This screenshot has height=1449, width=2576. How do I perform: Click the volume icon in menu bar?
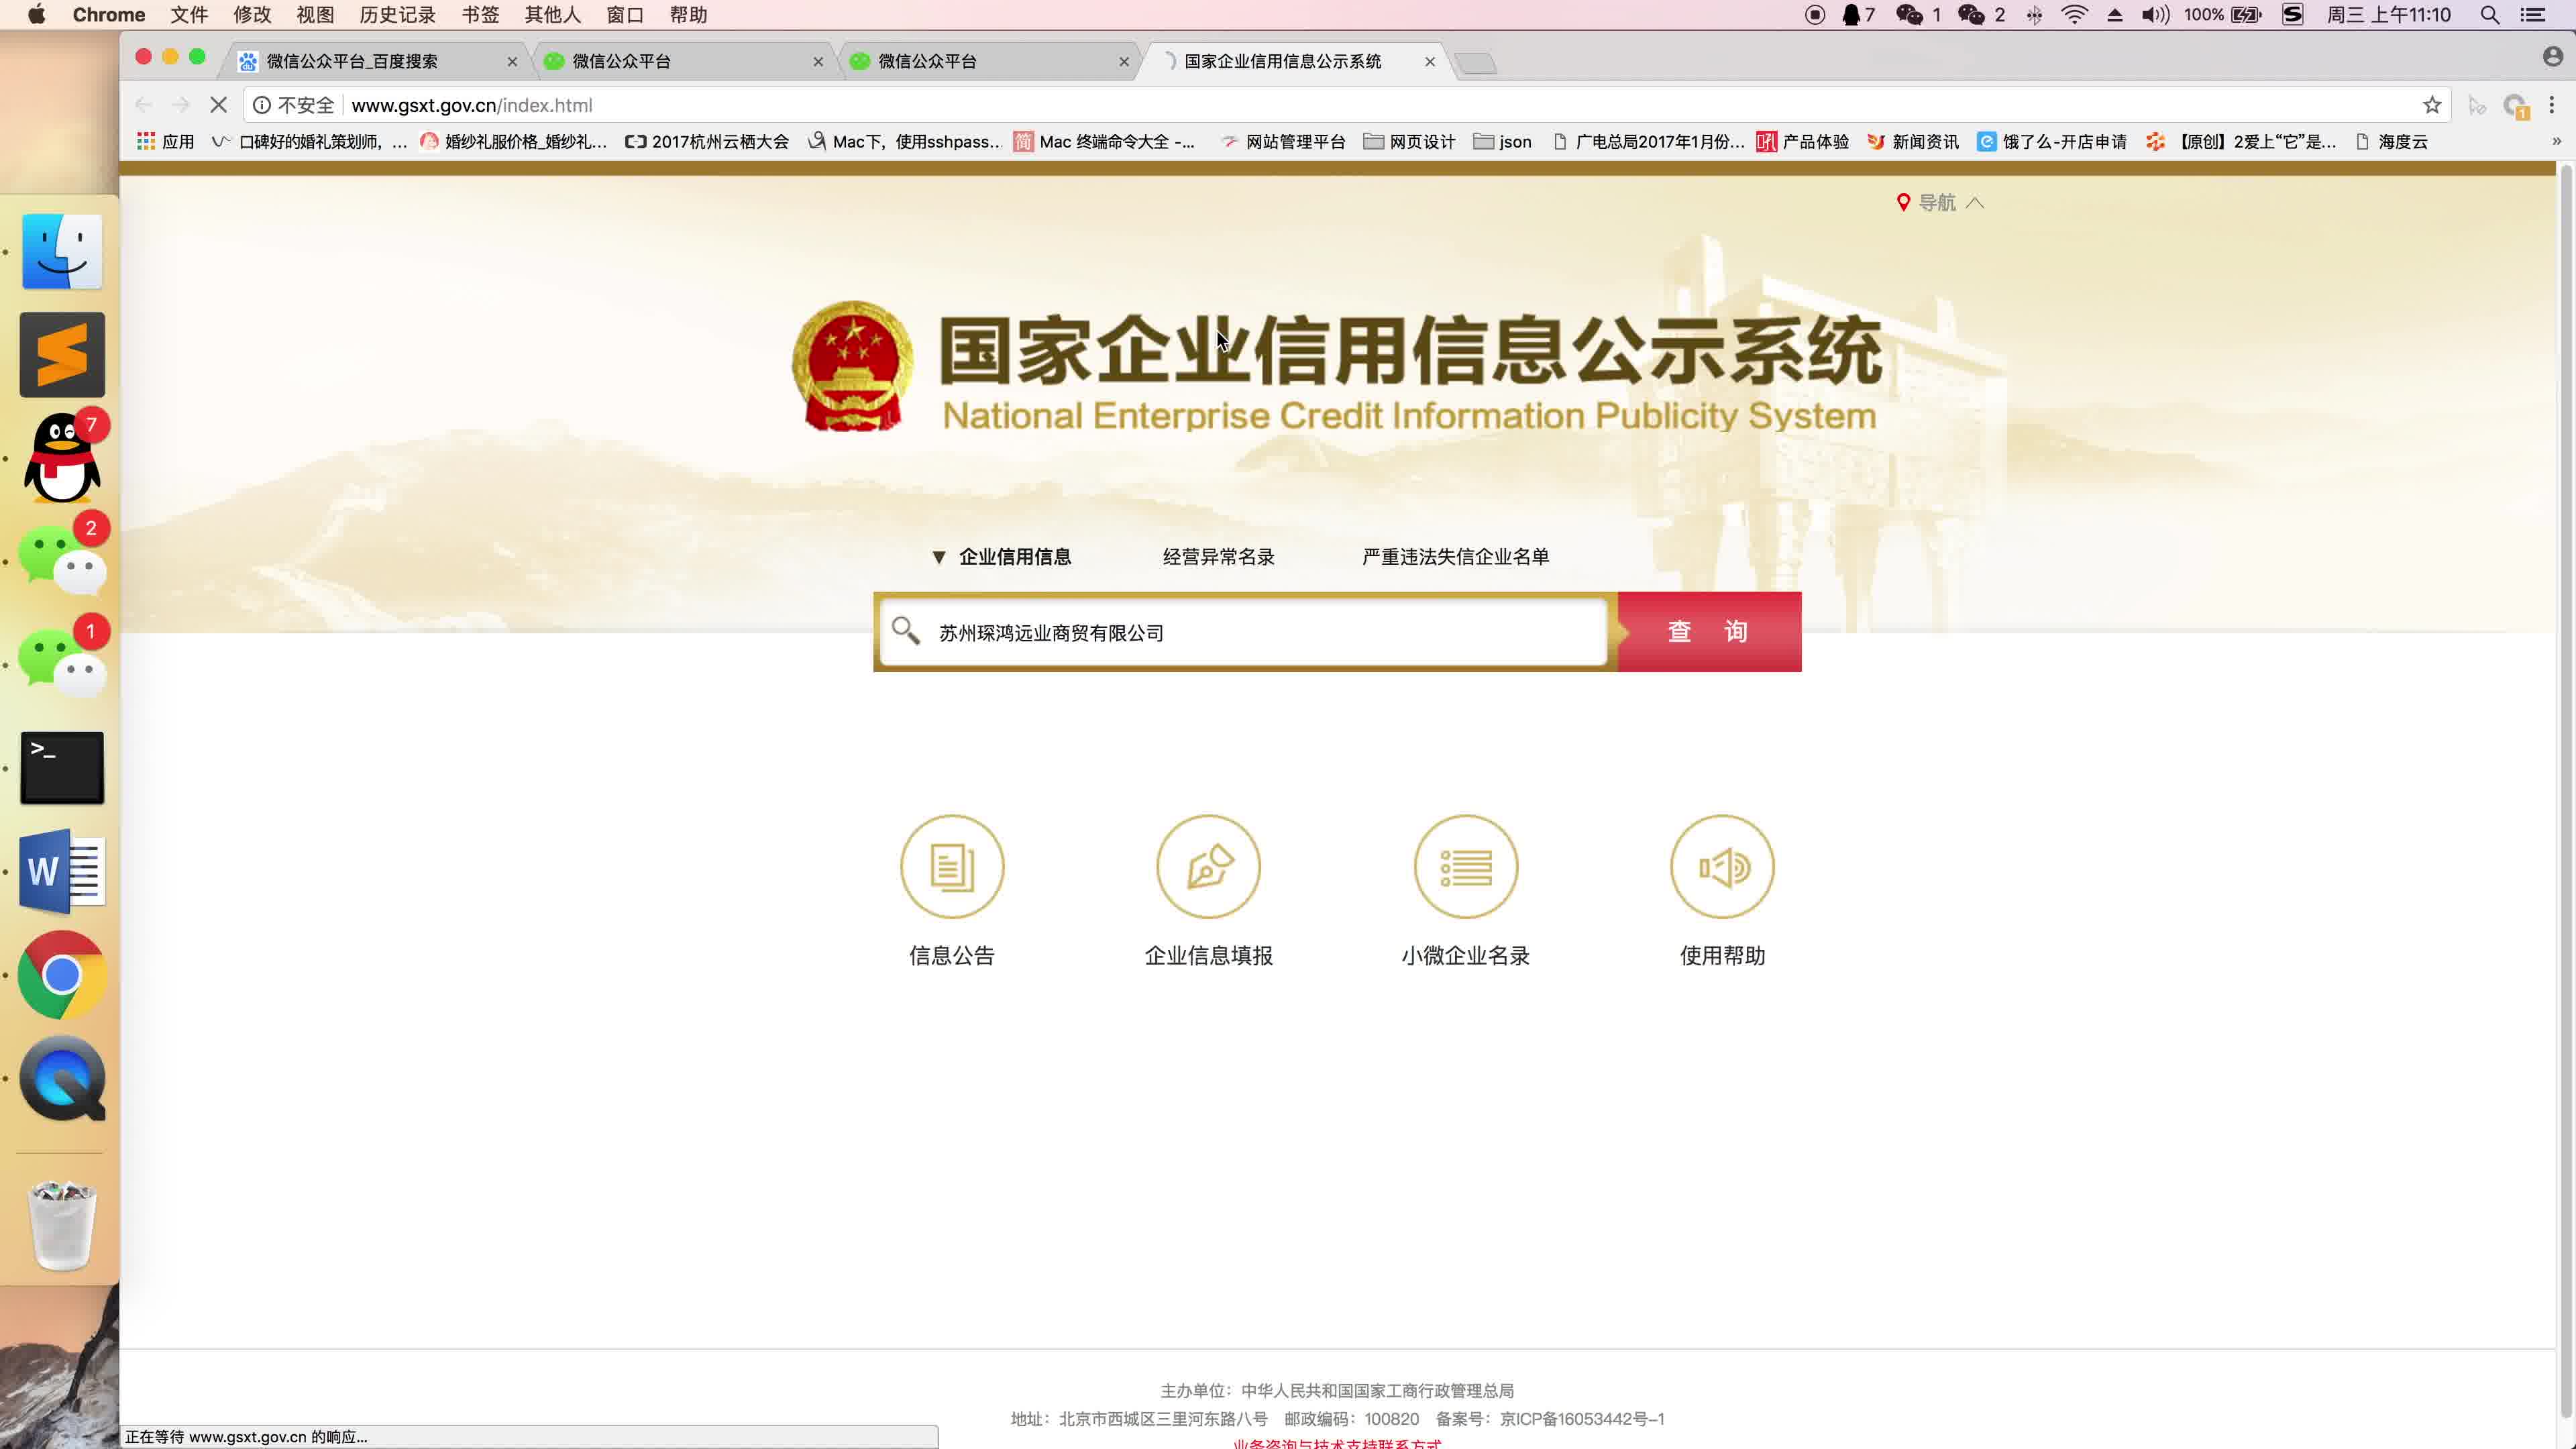click(x=2155, y=15)
